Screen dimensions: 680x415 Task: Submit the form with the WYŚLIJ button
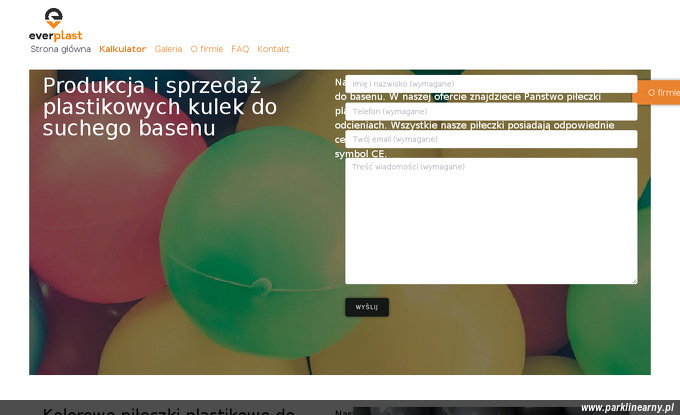pos(367,307)
